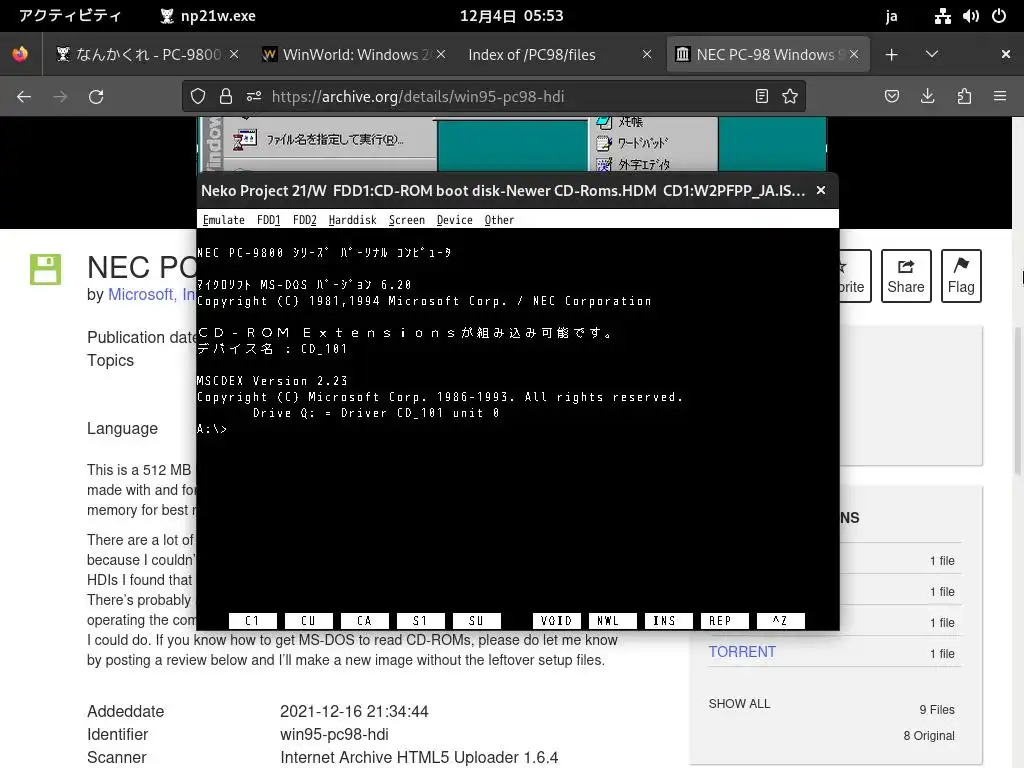
Task: Open the Harddisk menu
Action: [x=353, y=220]
